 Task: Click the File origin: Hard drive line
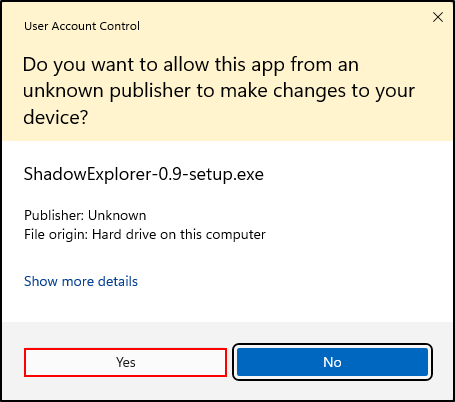pos(145,234)
